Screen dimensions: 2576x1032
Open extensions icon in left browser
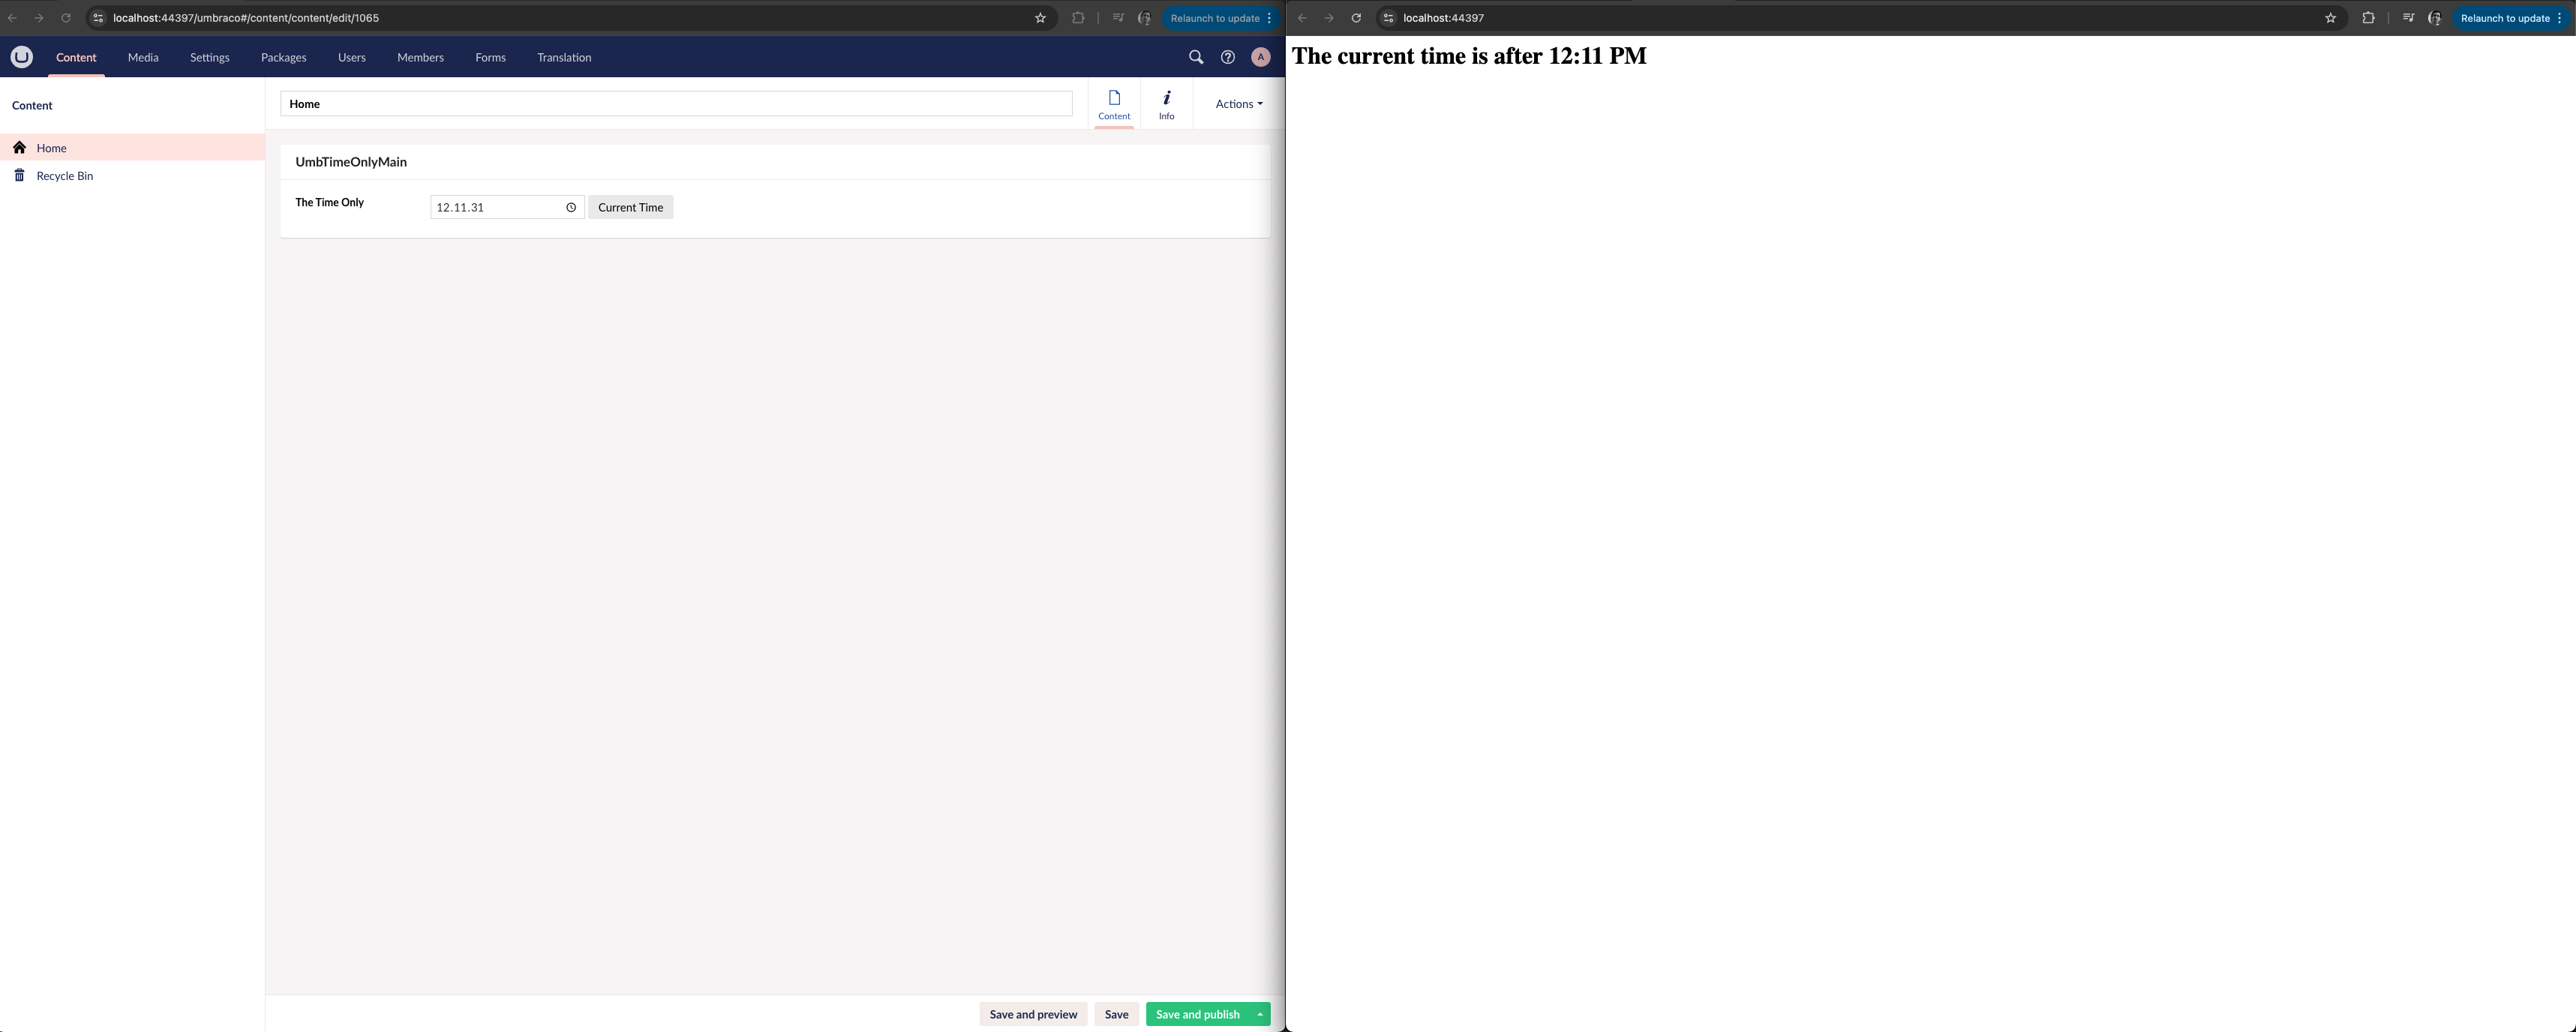[1078, 18]
